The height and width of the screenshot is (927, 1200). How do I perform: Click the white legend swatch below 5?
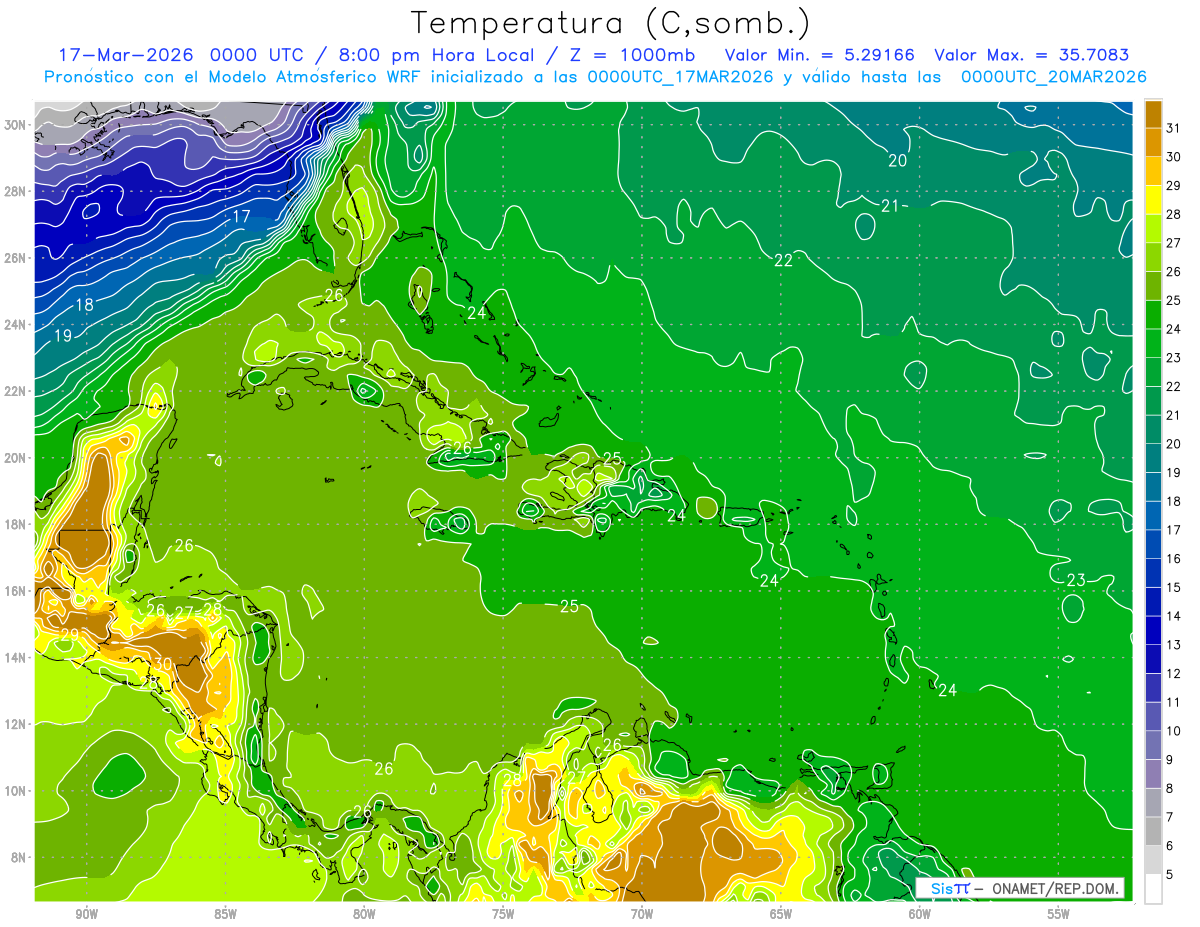[1153, 889]
